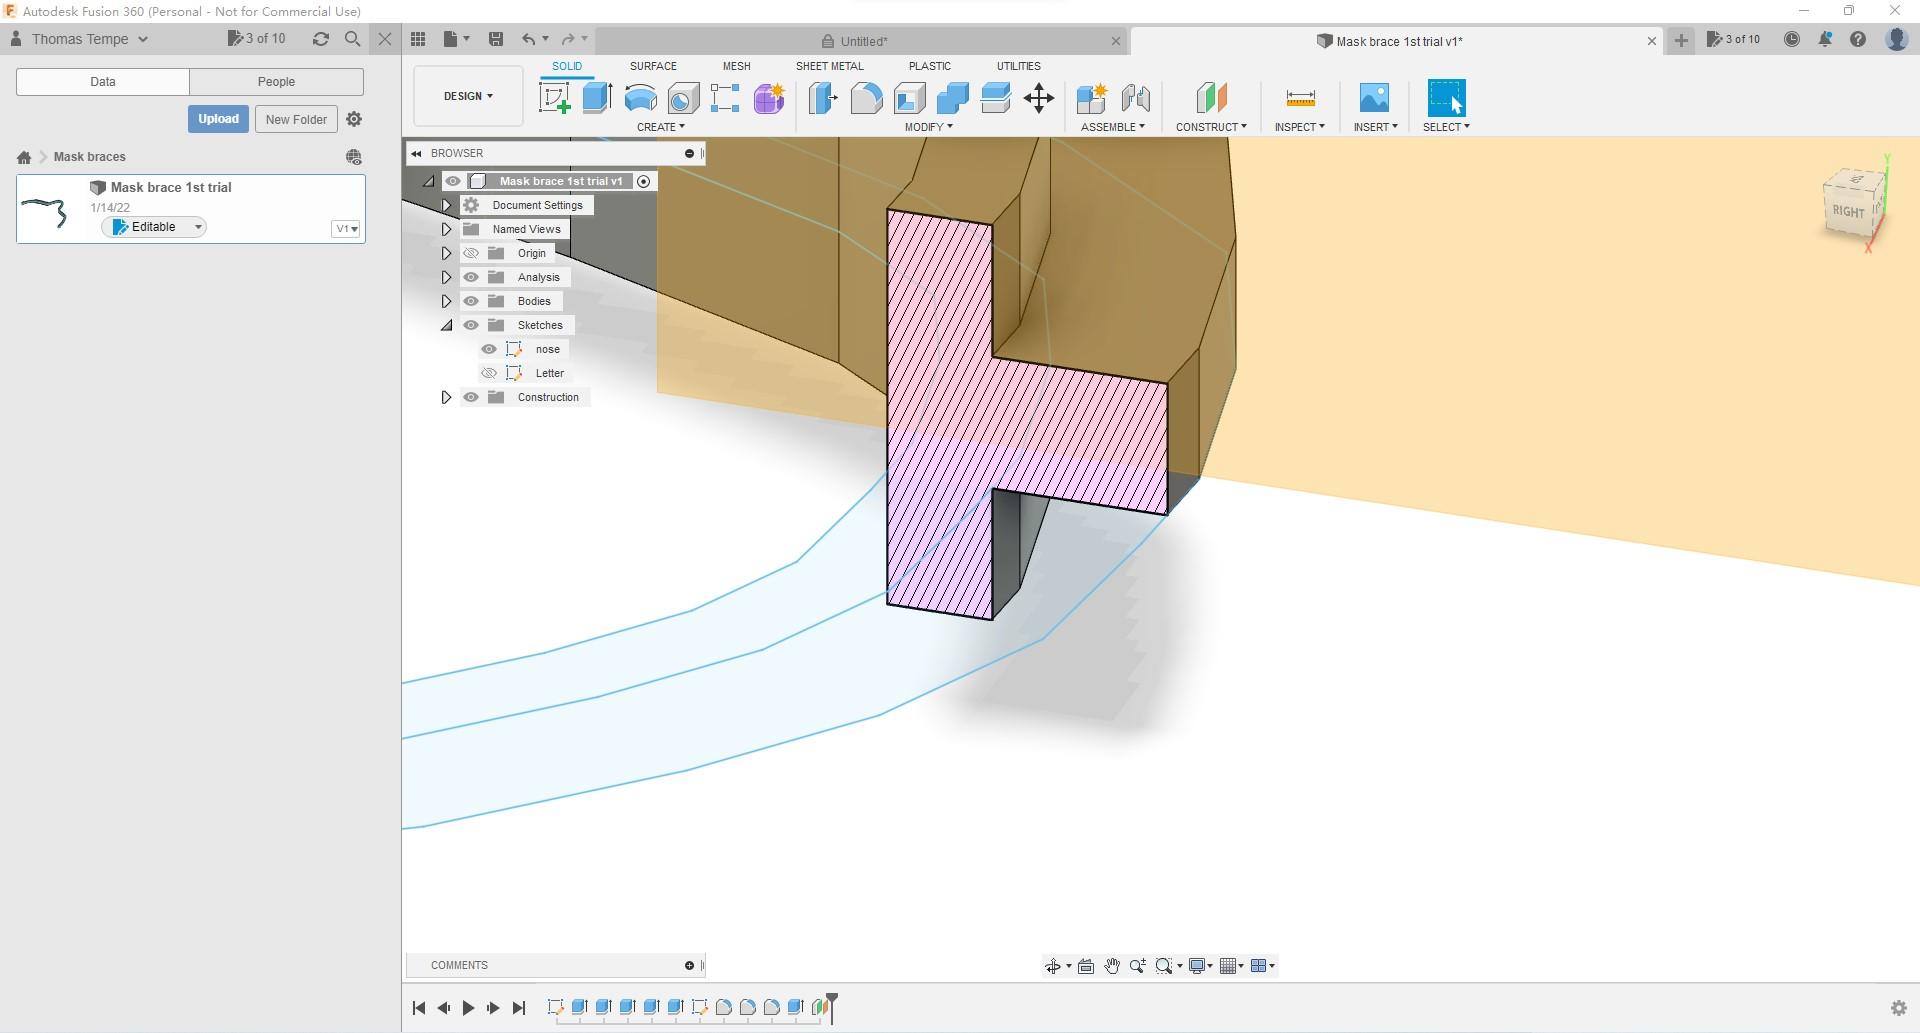Select the Create Sketch tool
Screen dimensions: 1920x1033
point(554,98)
